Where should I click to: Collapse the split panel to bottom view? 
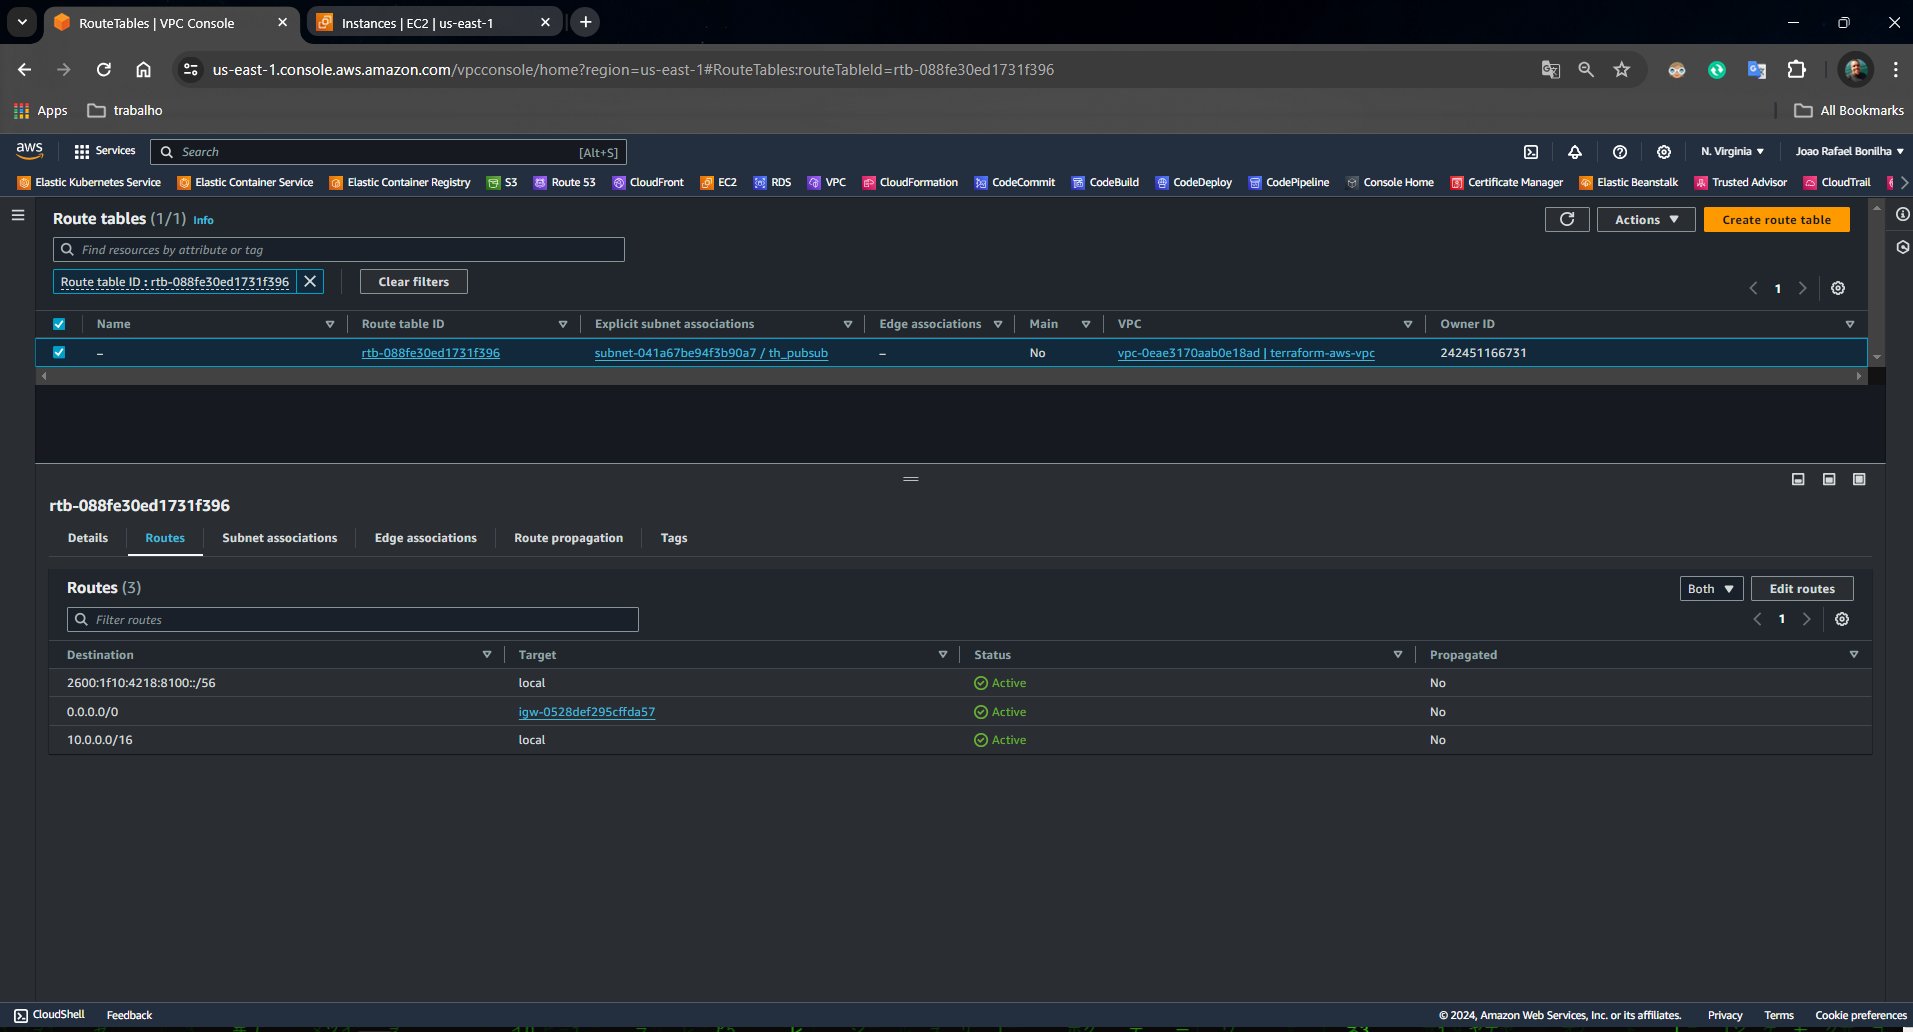[1798, 480]
